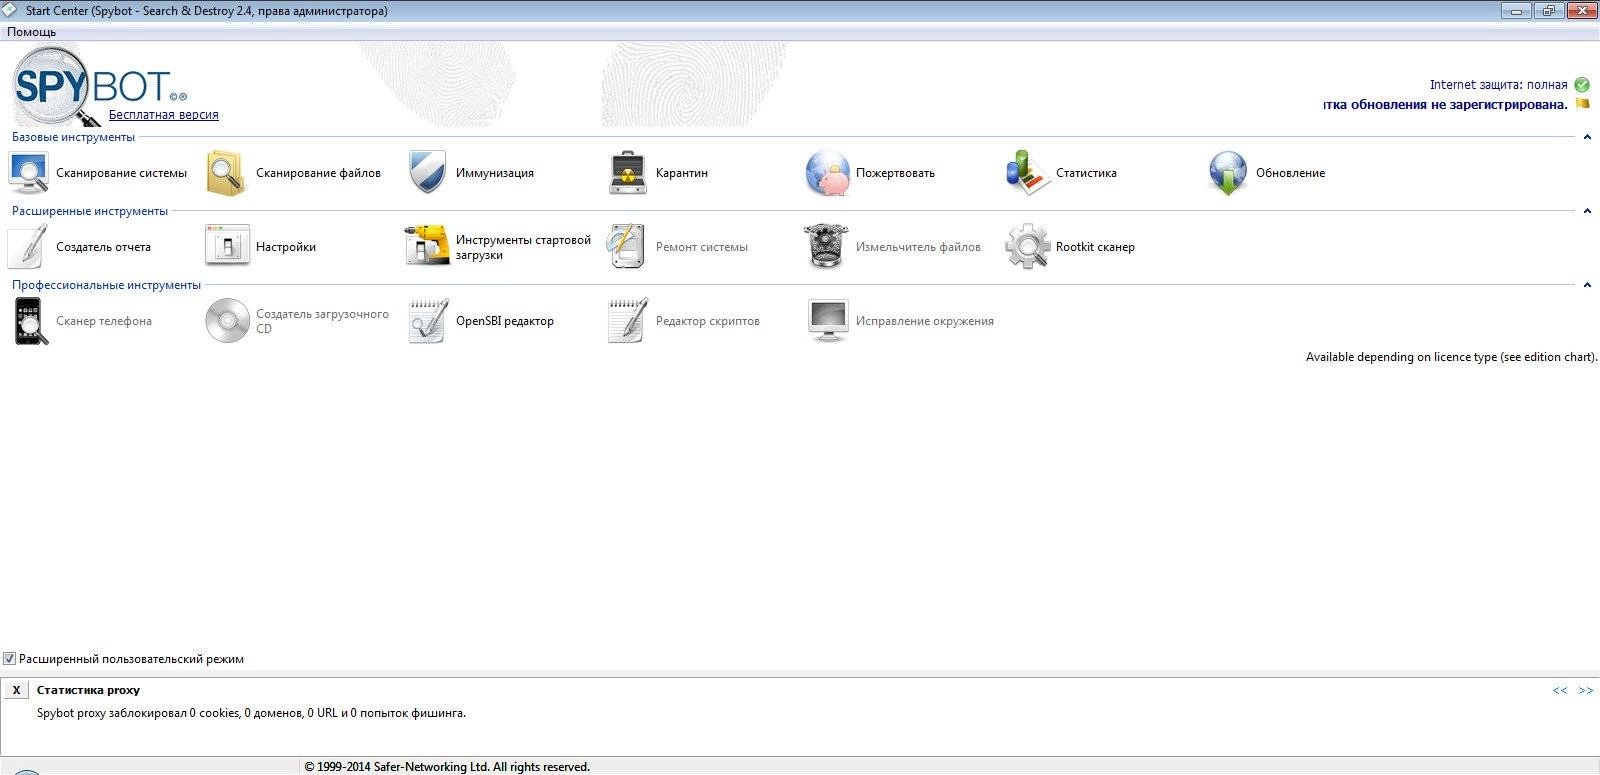Open the OpenSBI редактор notepad icon
This screenshot has height=775, width=1600.
coord(427,321)
